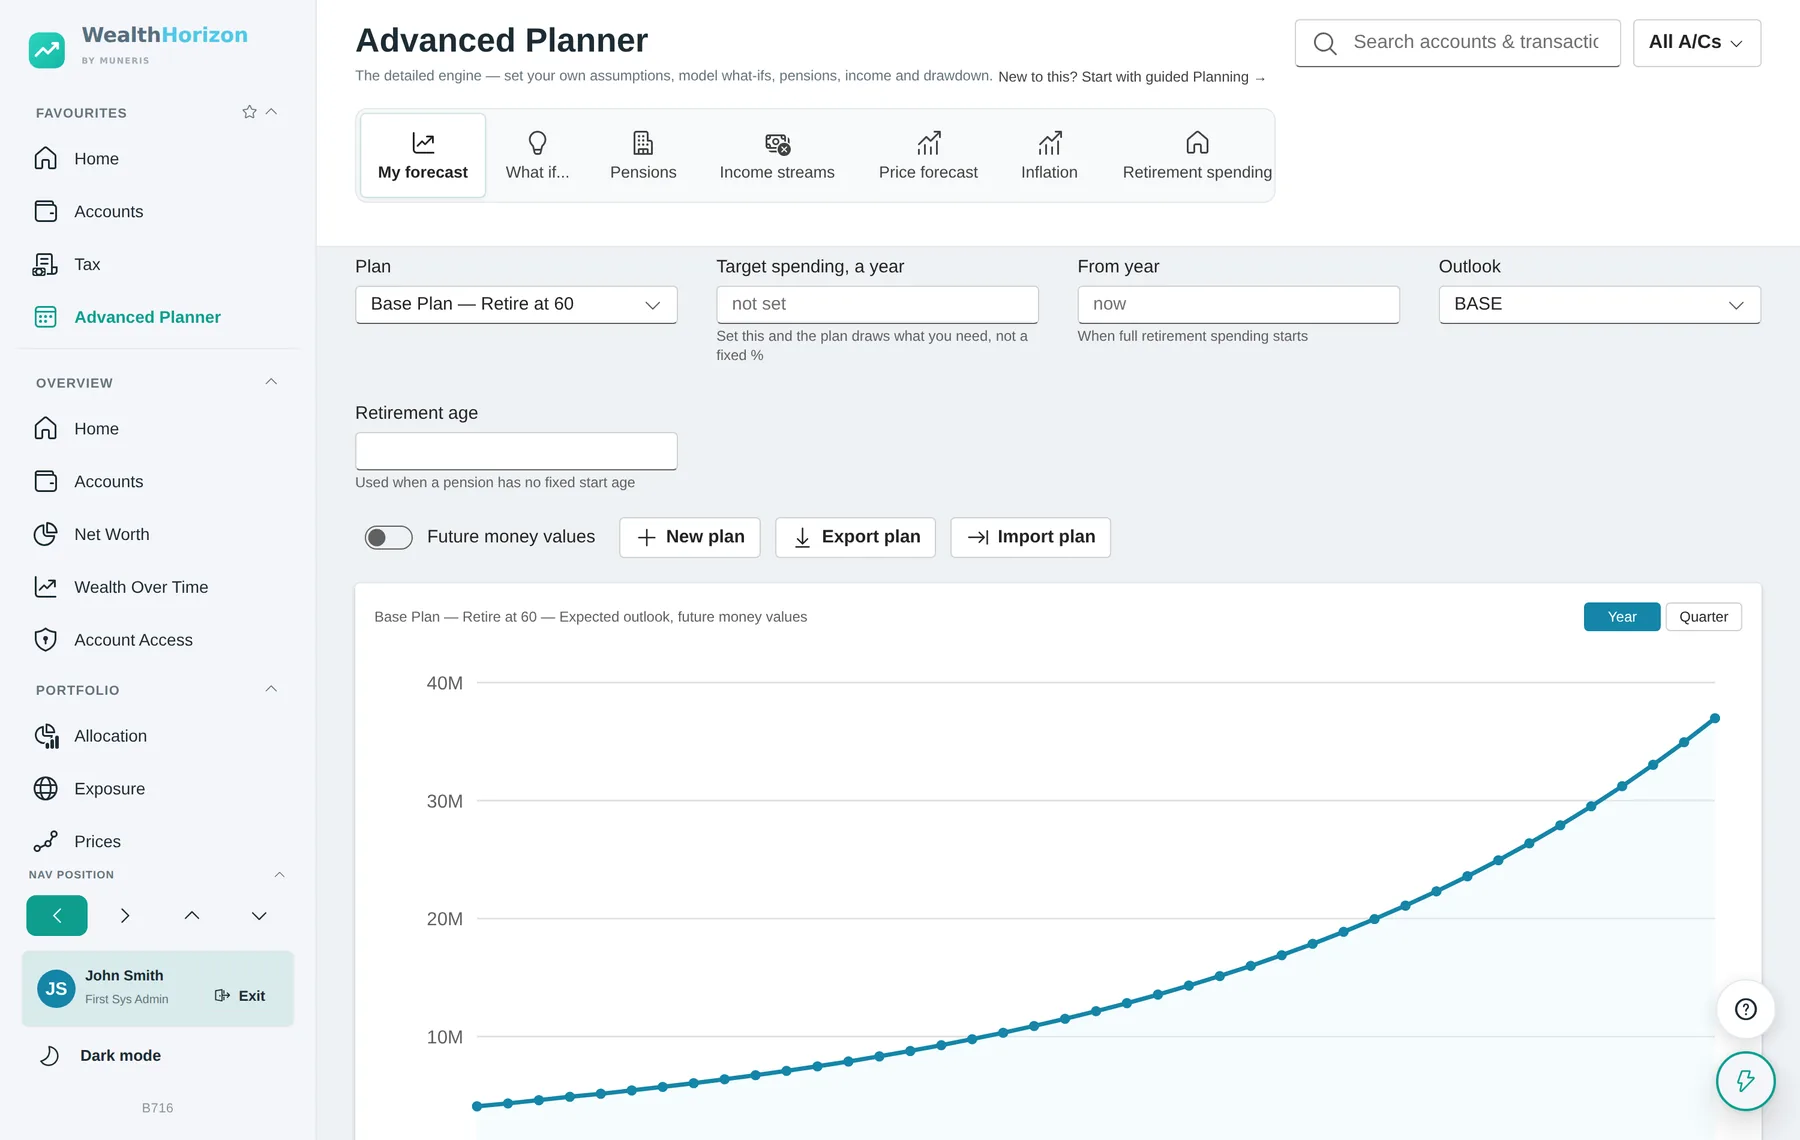
Task: Switch chart to Quarter view
Action: (1703, 617)
